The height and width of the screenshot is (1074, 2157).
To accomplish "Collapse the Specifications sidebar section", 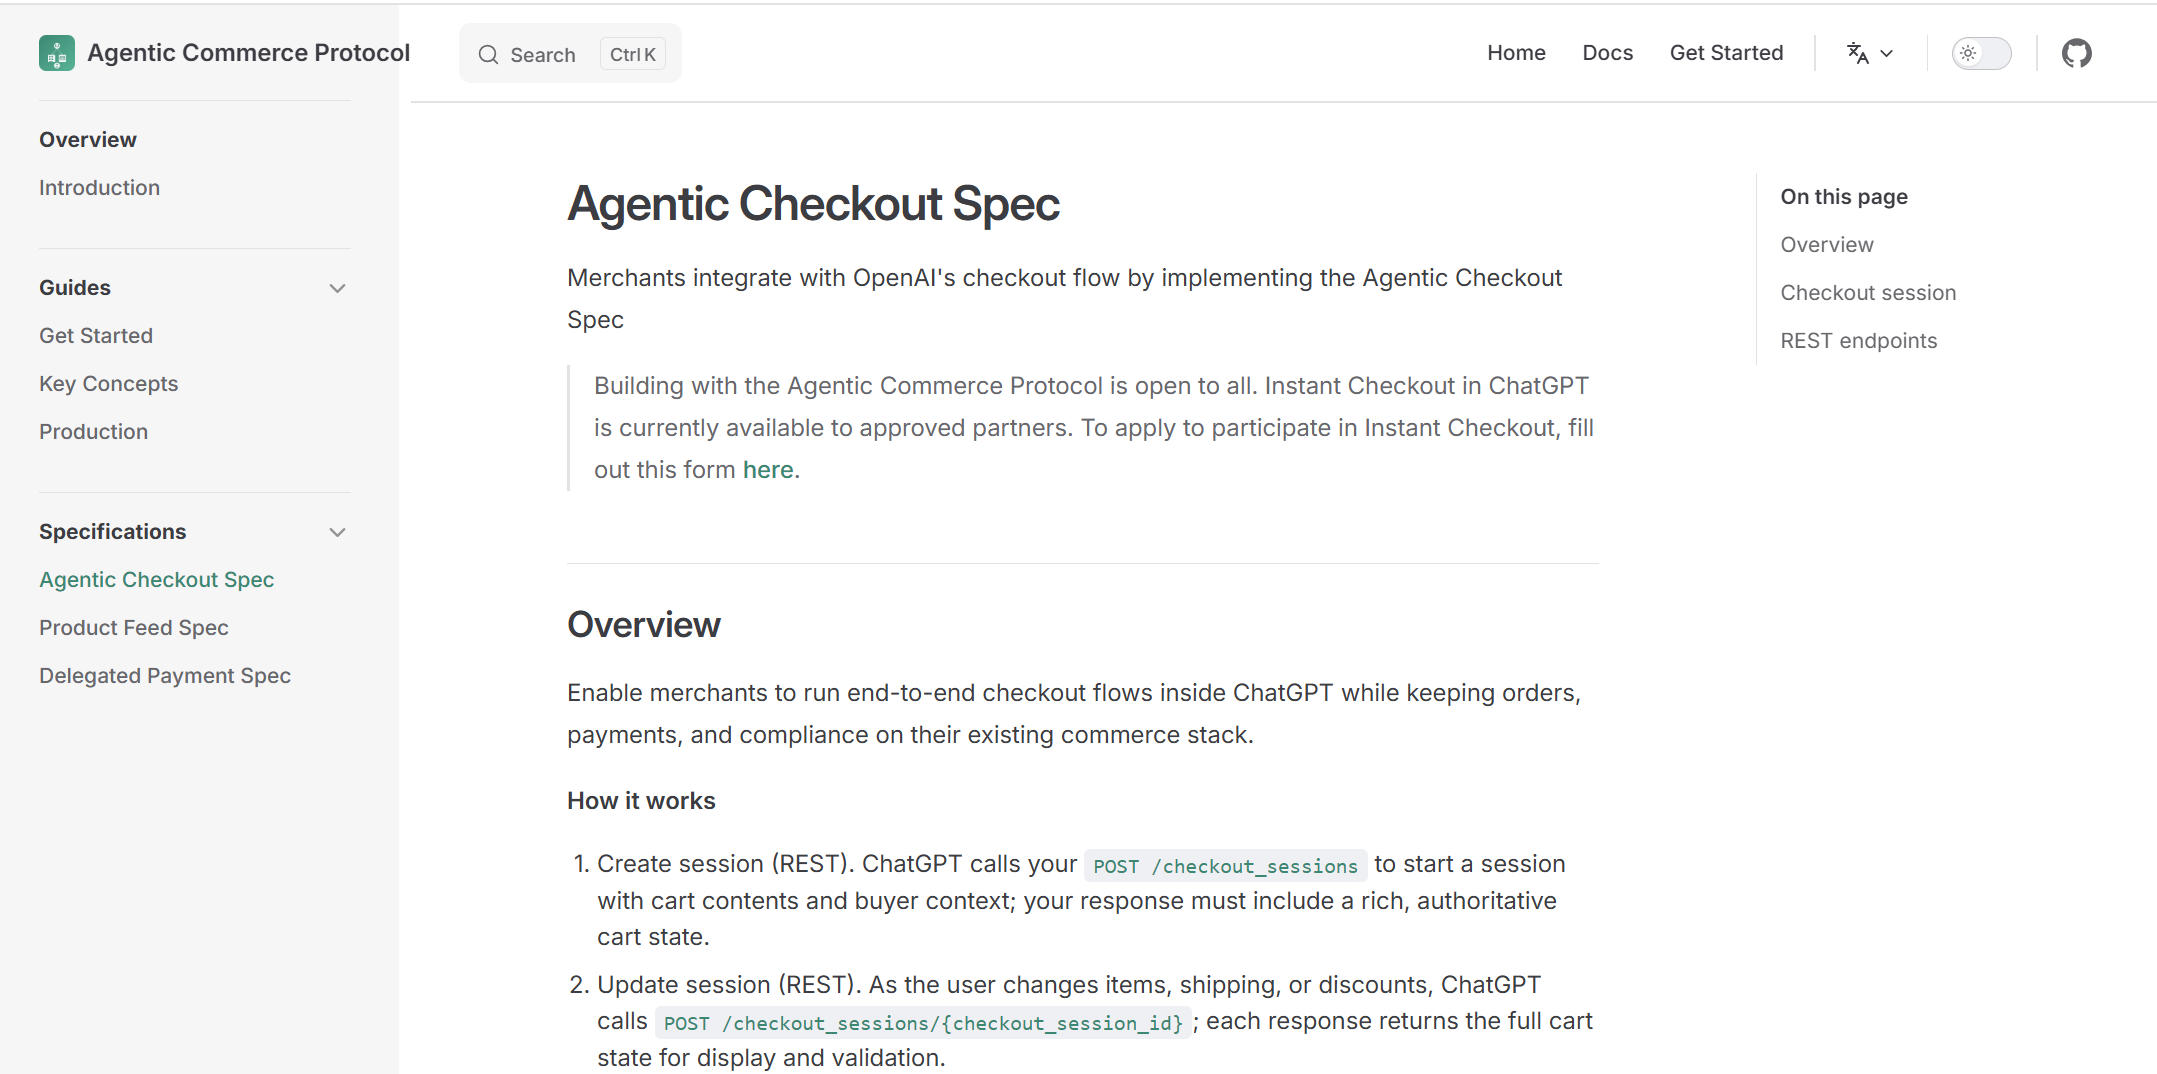I will coord(337,532).
